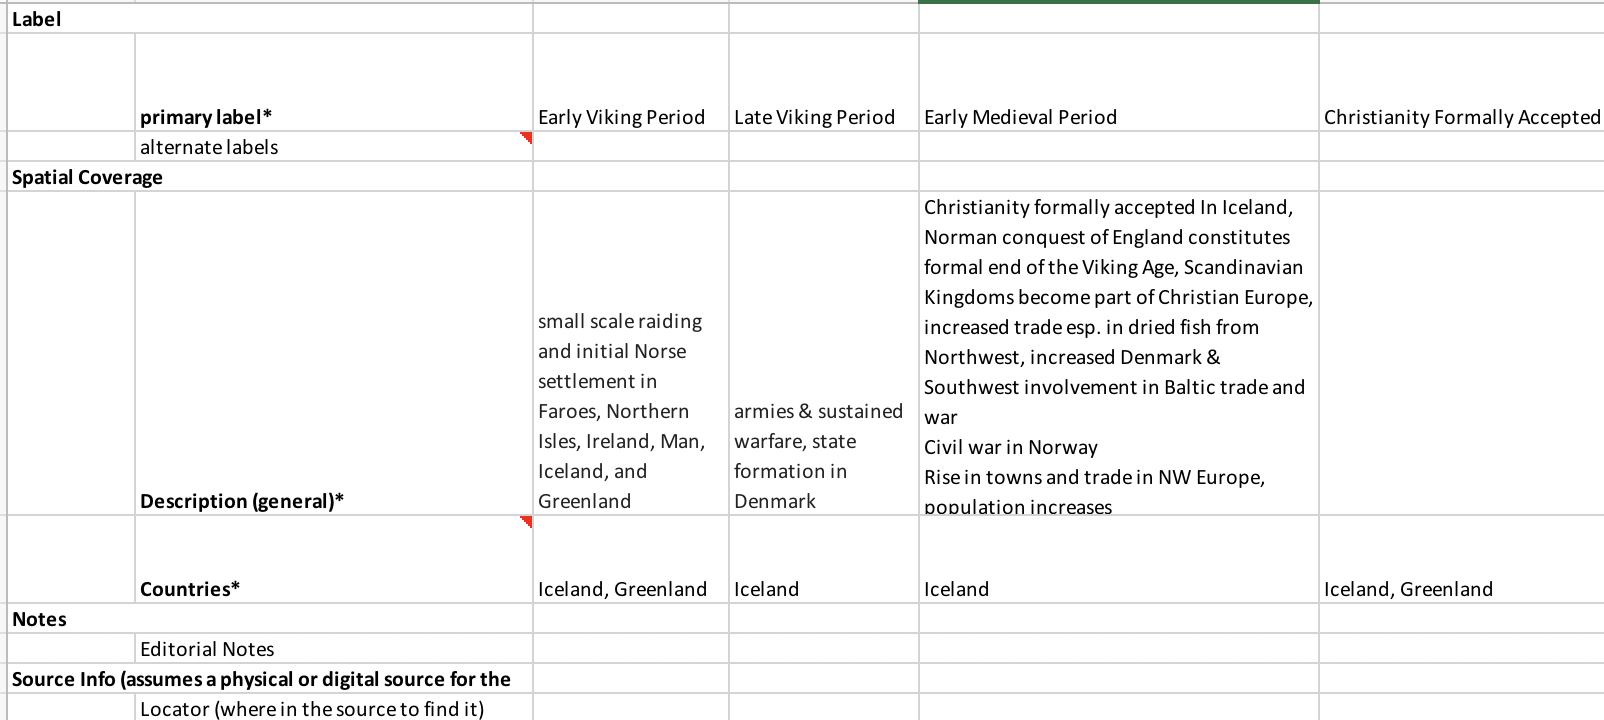Viewport: 1604px width, 720px height.
Task: Select the 'alternate labels' row cell
Action: coord(334,146)
